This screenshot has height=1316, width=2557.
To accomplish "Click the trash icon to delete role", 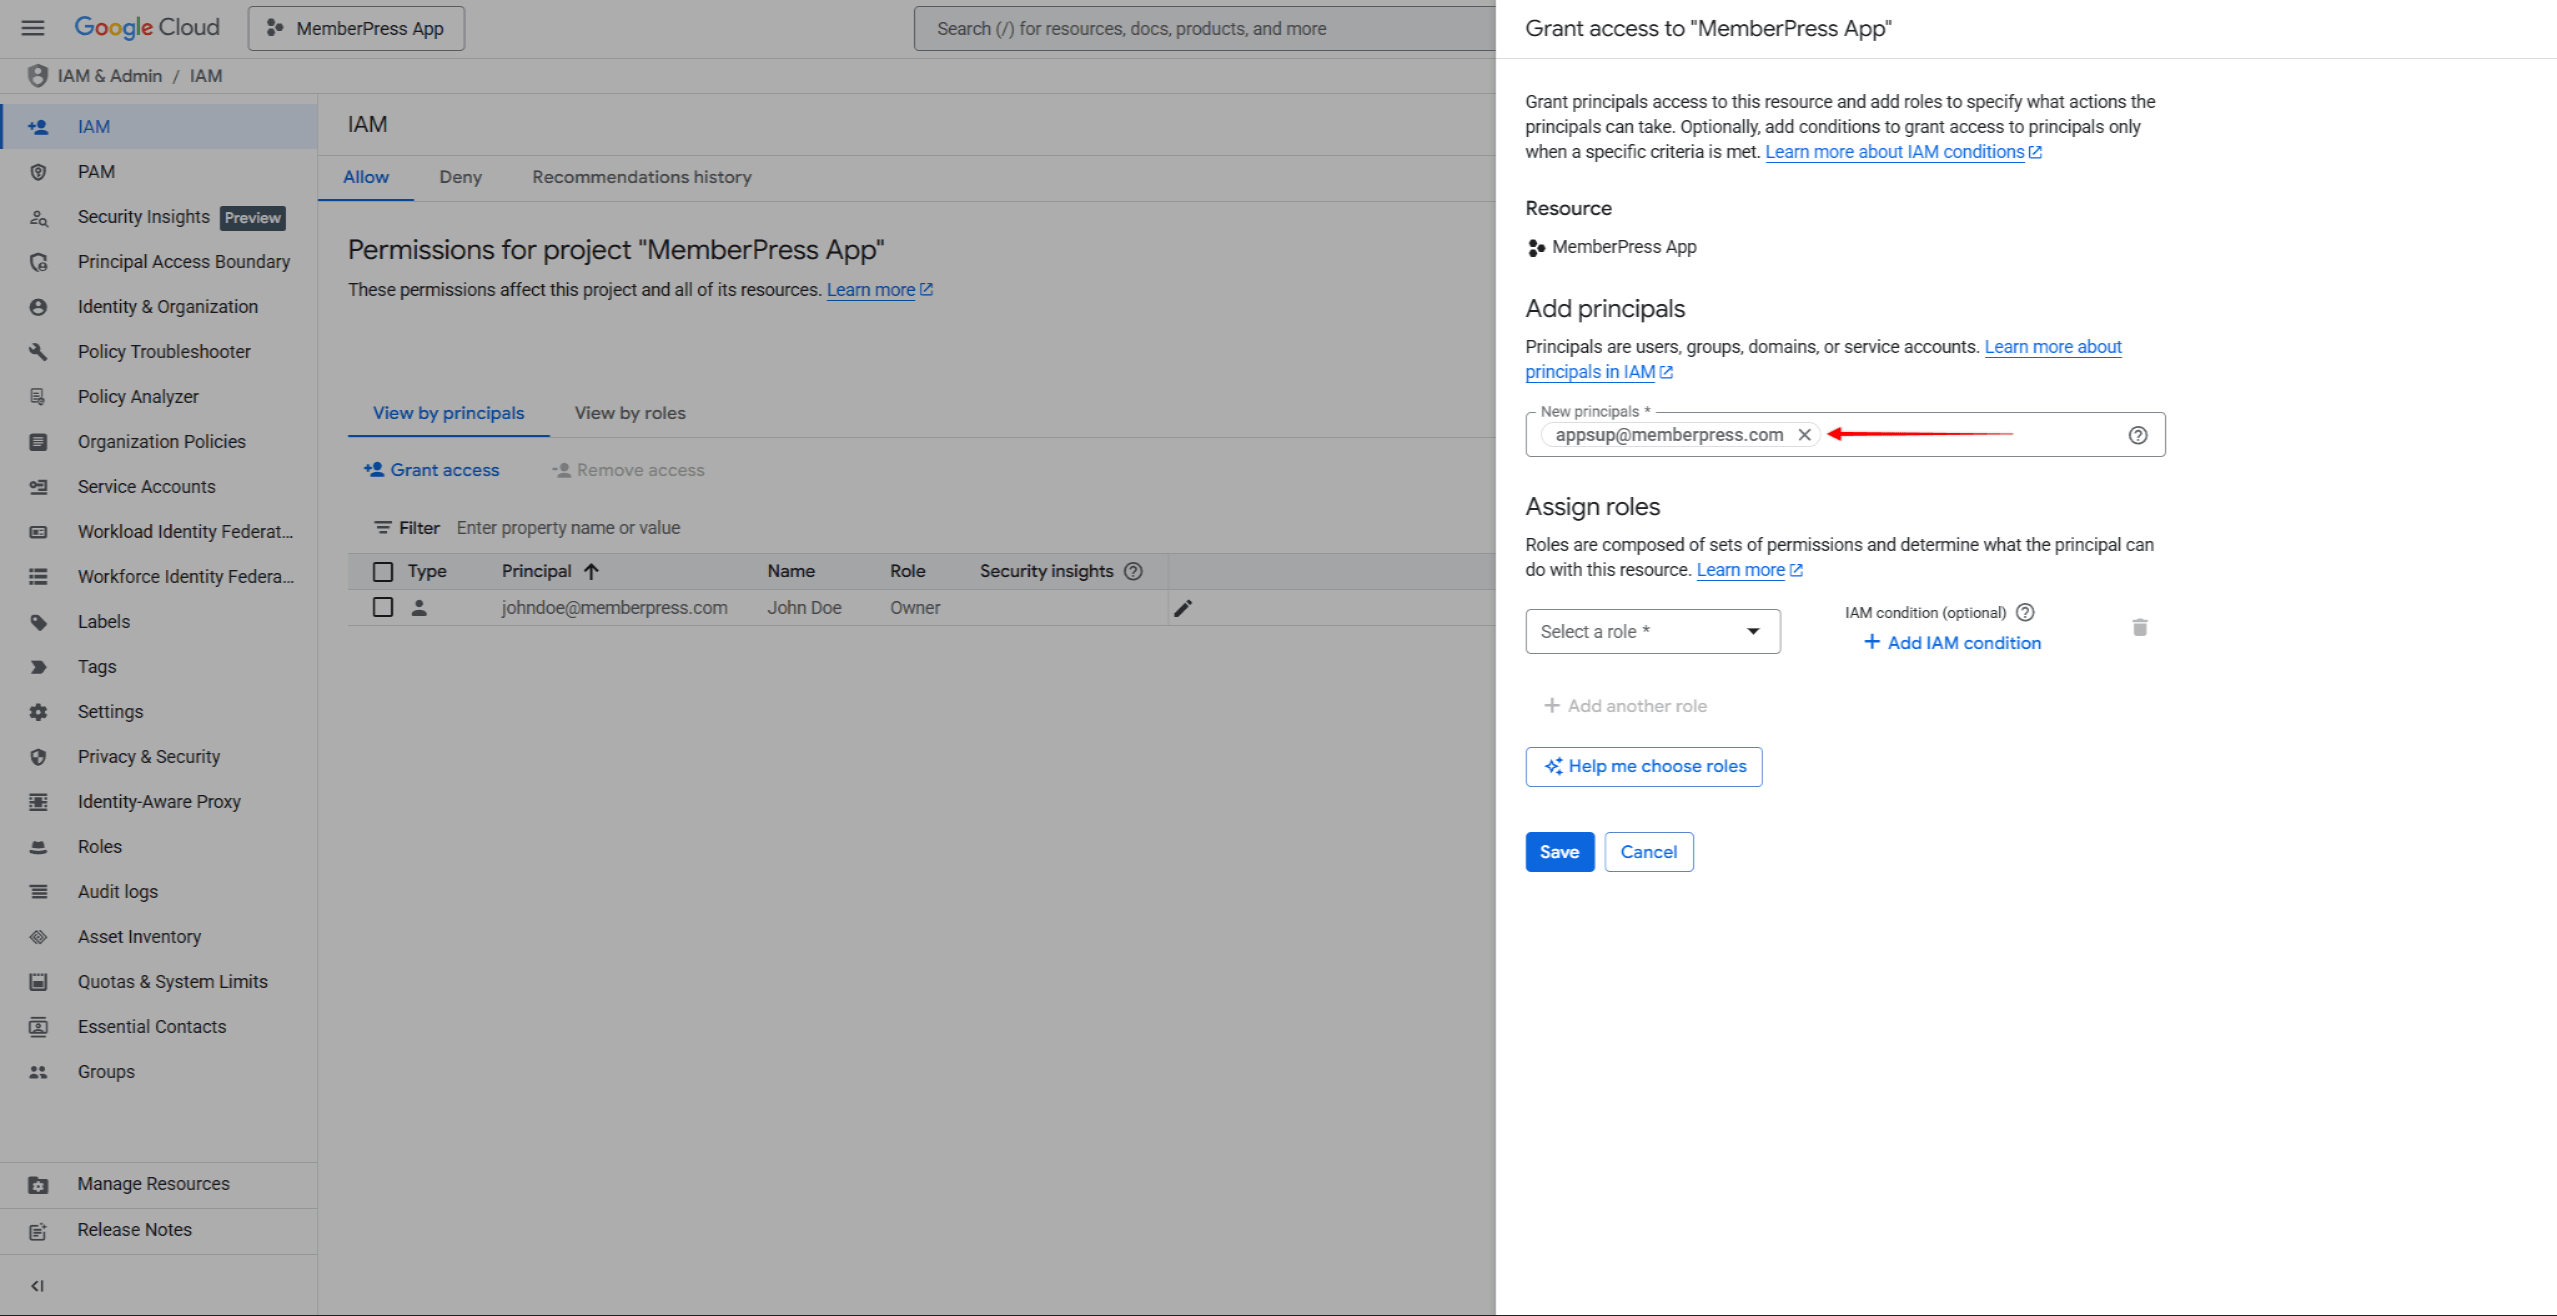I will click(x=2139, y=628).
